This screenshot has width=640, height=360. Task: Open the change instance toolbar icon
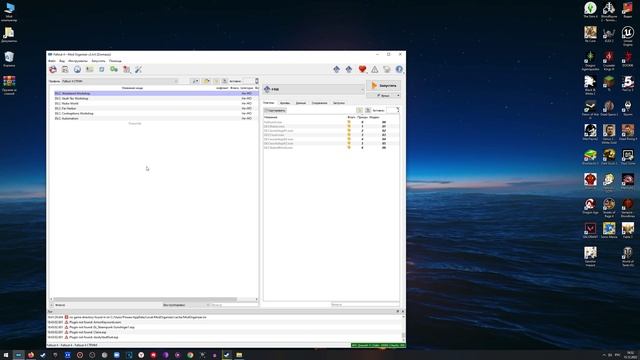(53, 69)
